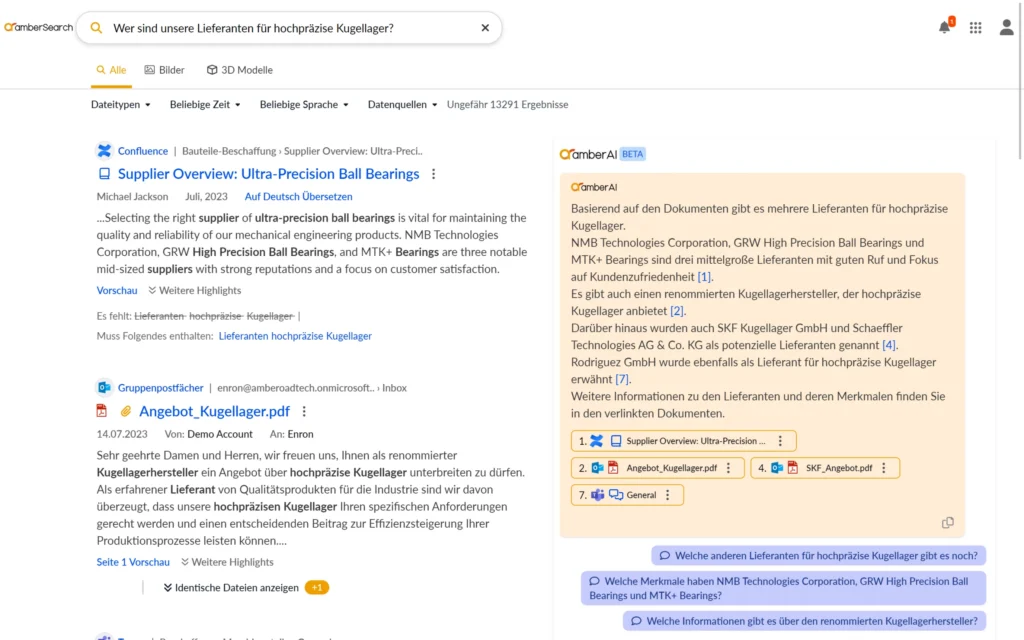Screen dimensions: 1024x640
Task: Clear the search query with X
Action: 485,28
